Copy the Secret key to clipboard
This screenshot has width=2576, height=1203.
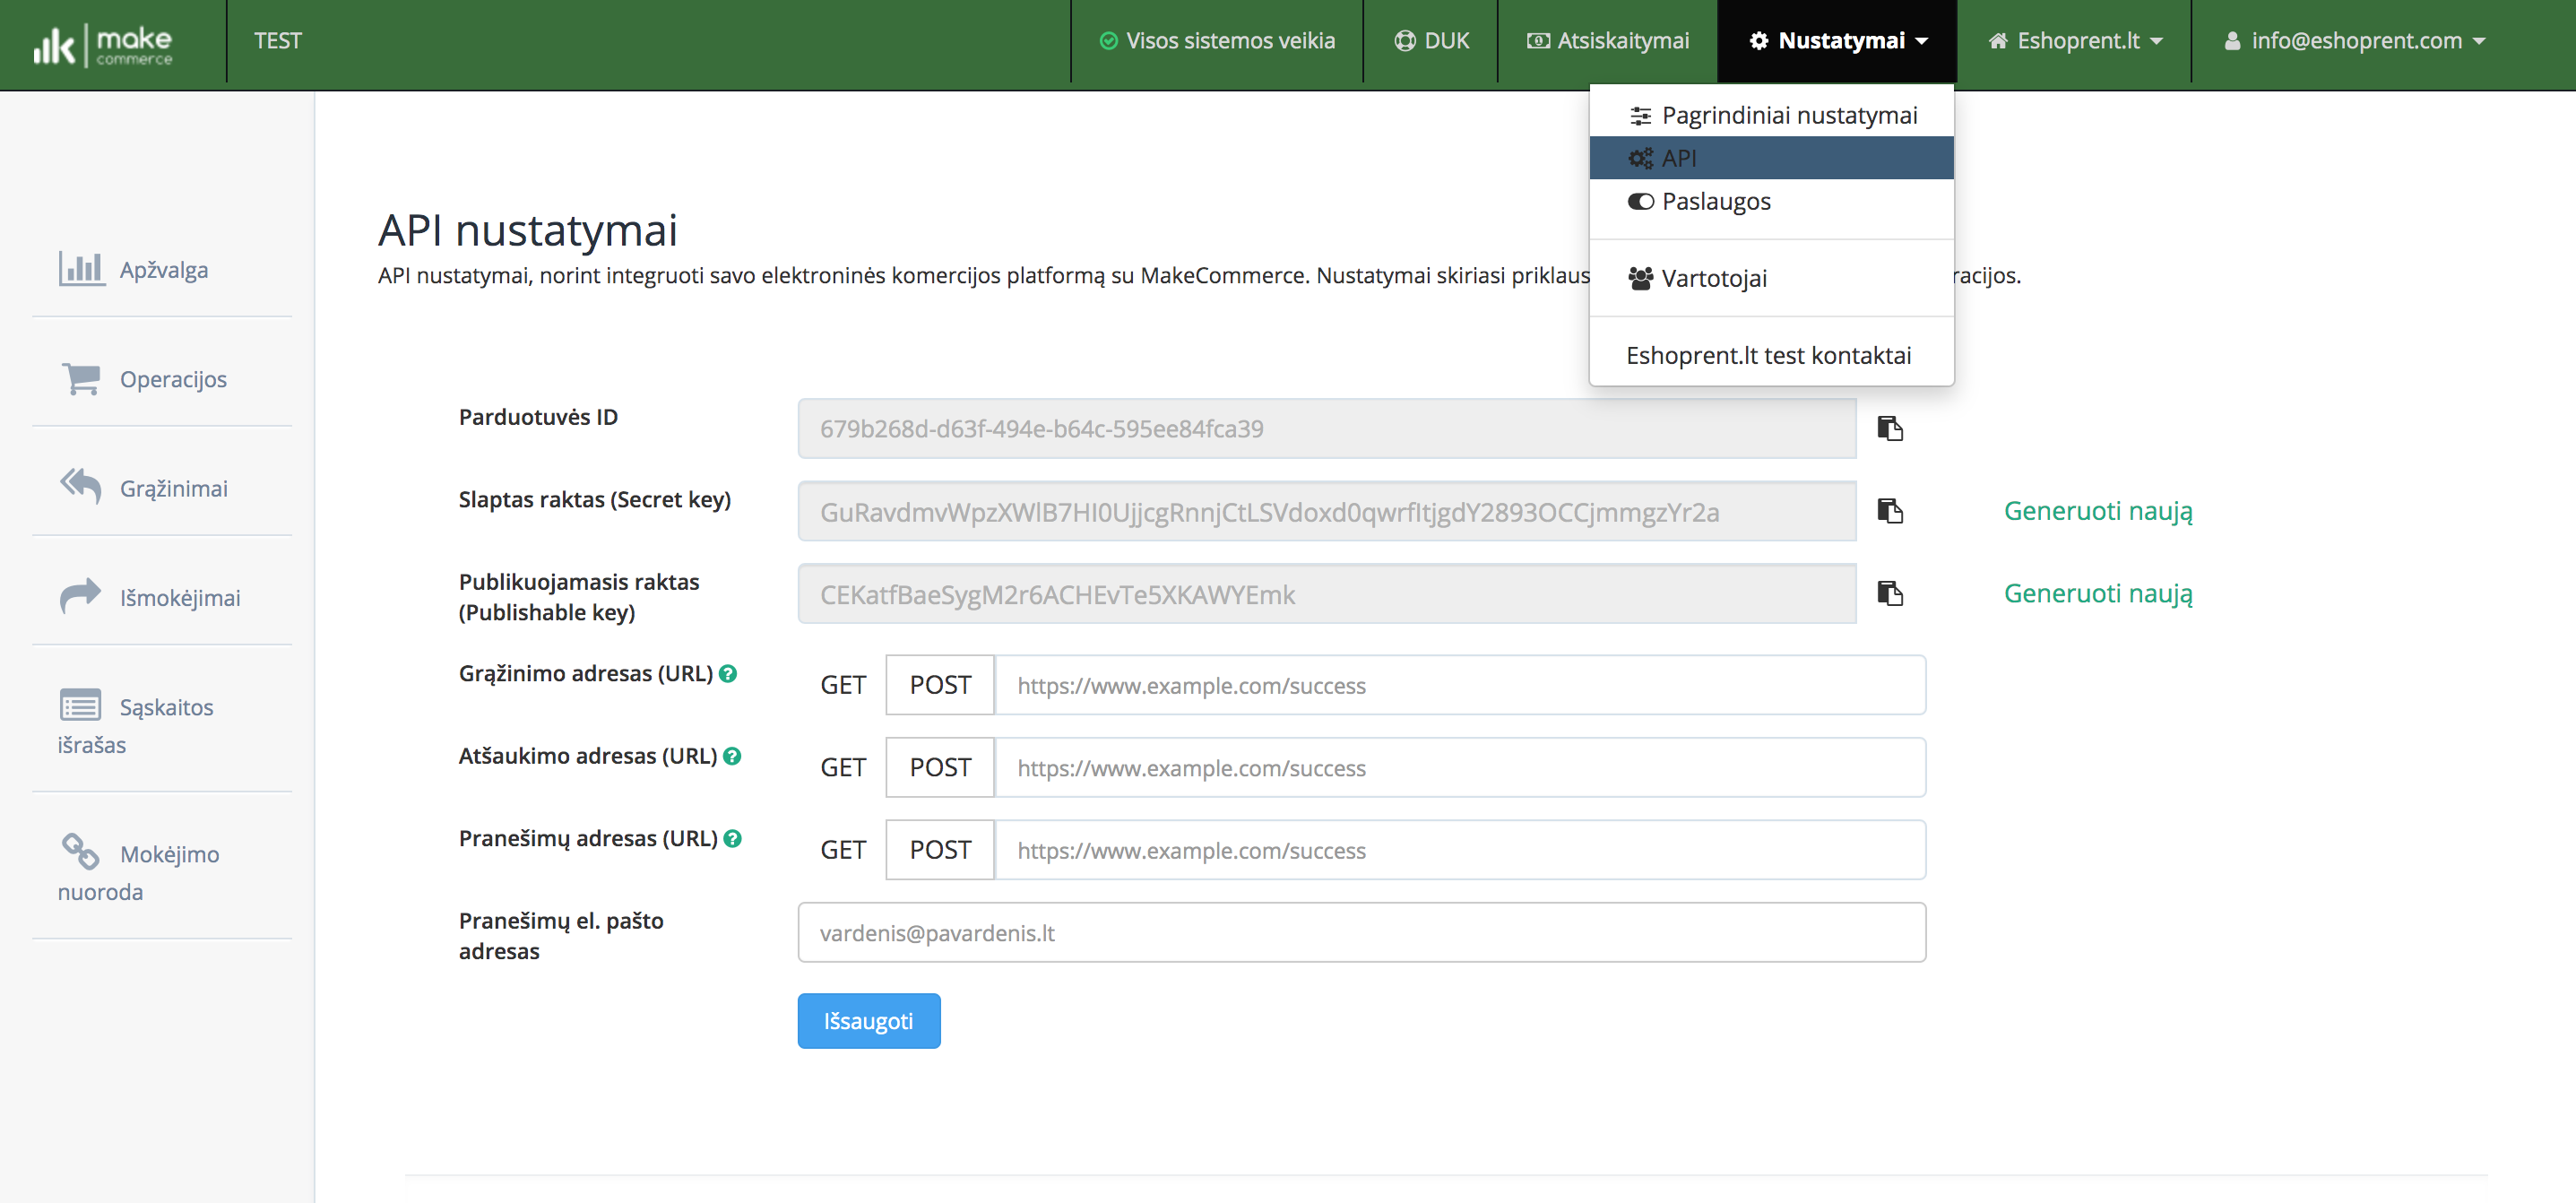[1889, 511]
